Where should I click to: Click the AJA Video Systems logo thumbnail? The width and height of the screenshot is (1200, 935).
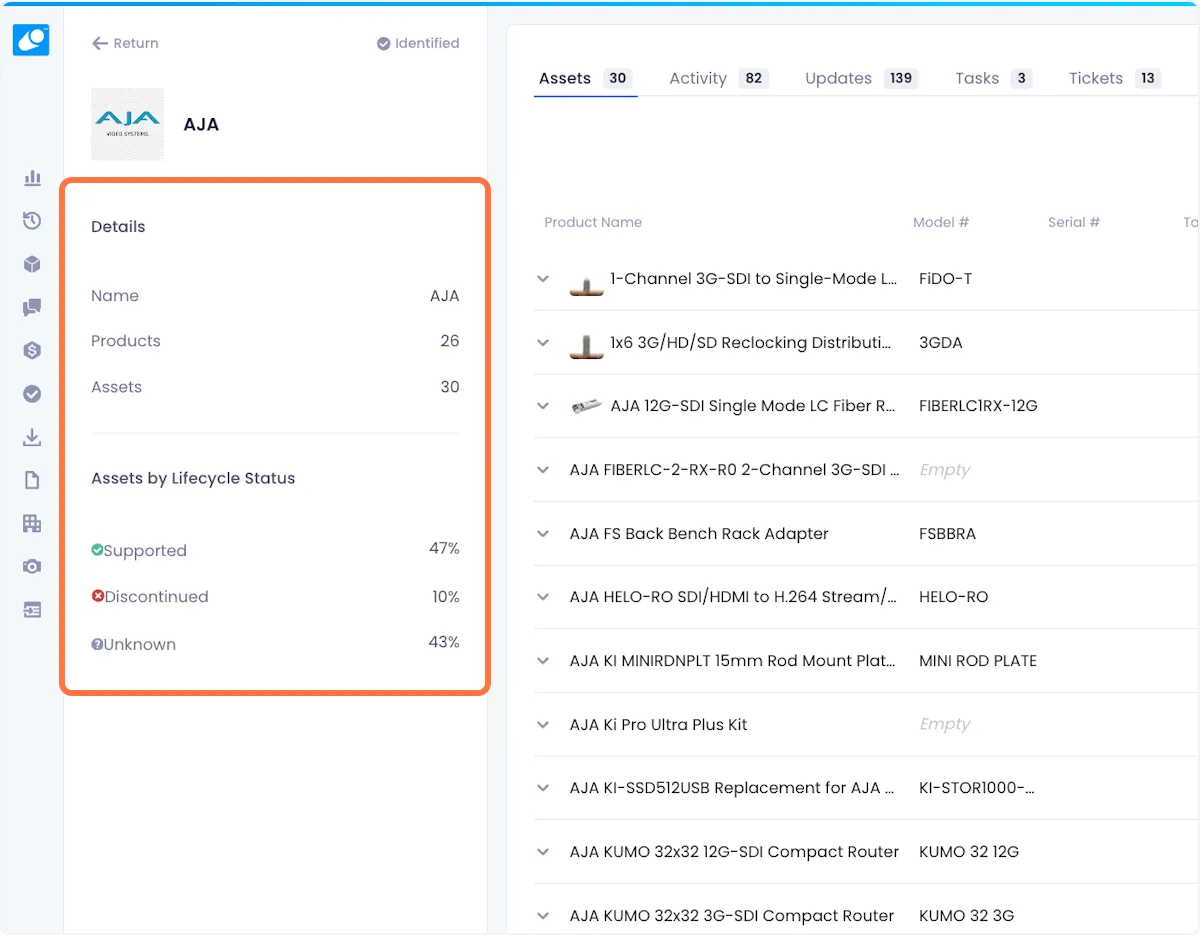127,123
